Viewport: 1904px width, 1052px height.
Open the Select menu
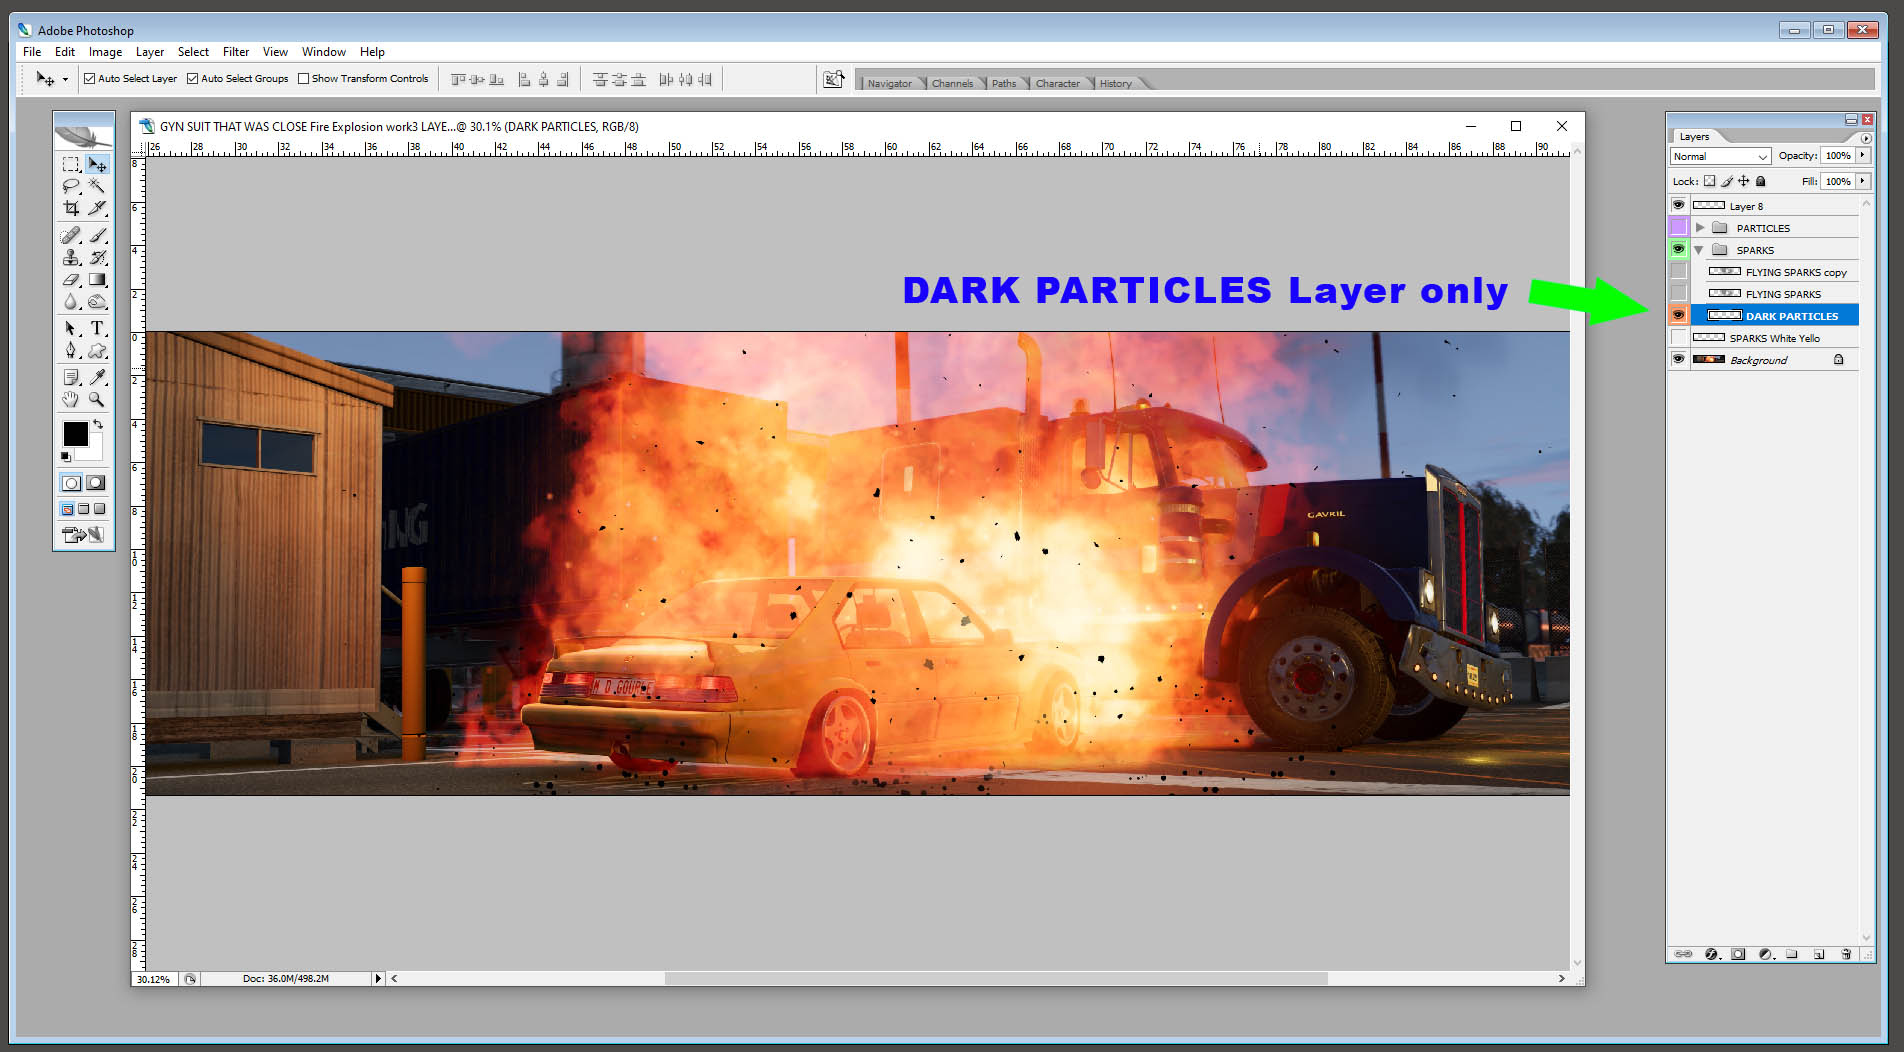pos(193,52)
